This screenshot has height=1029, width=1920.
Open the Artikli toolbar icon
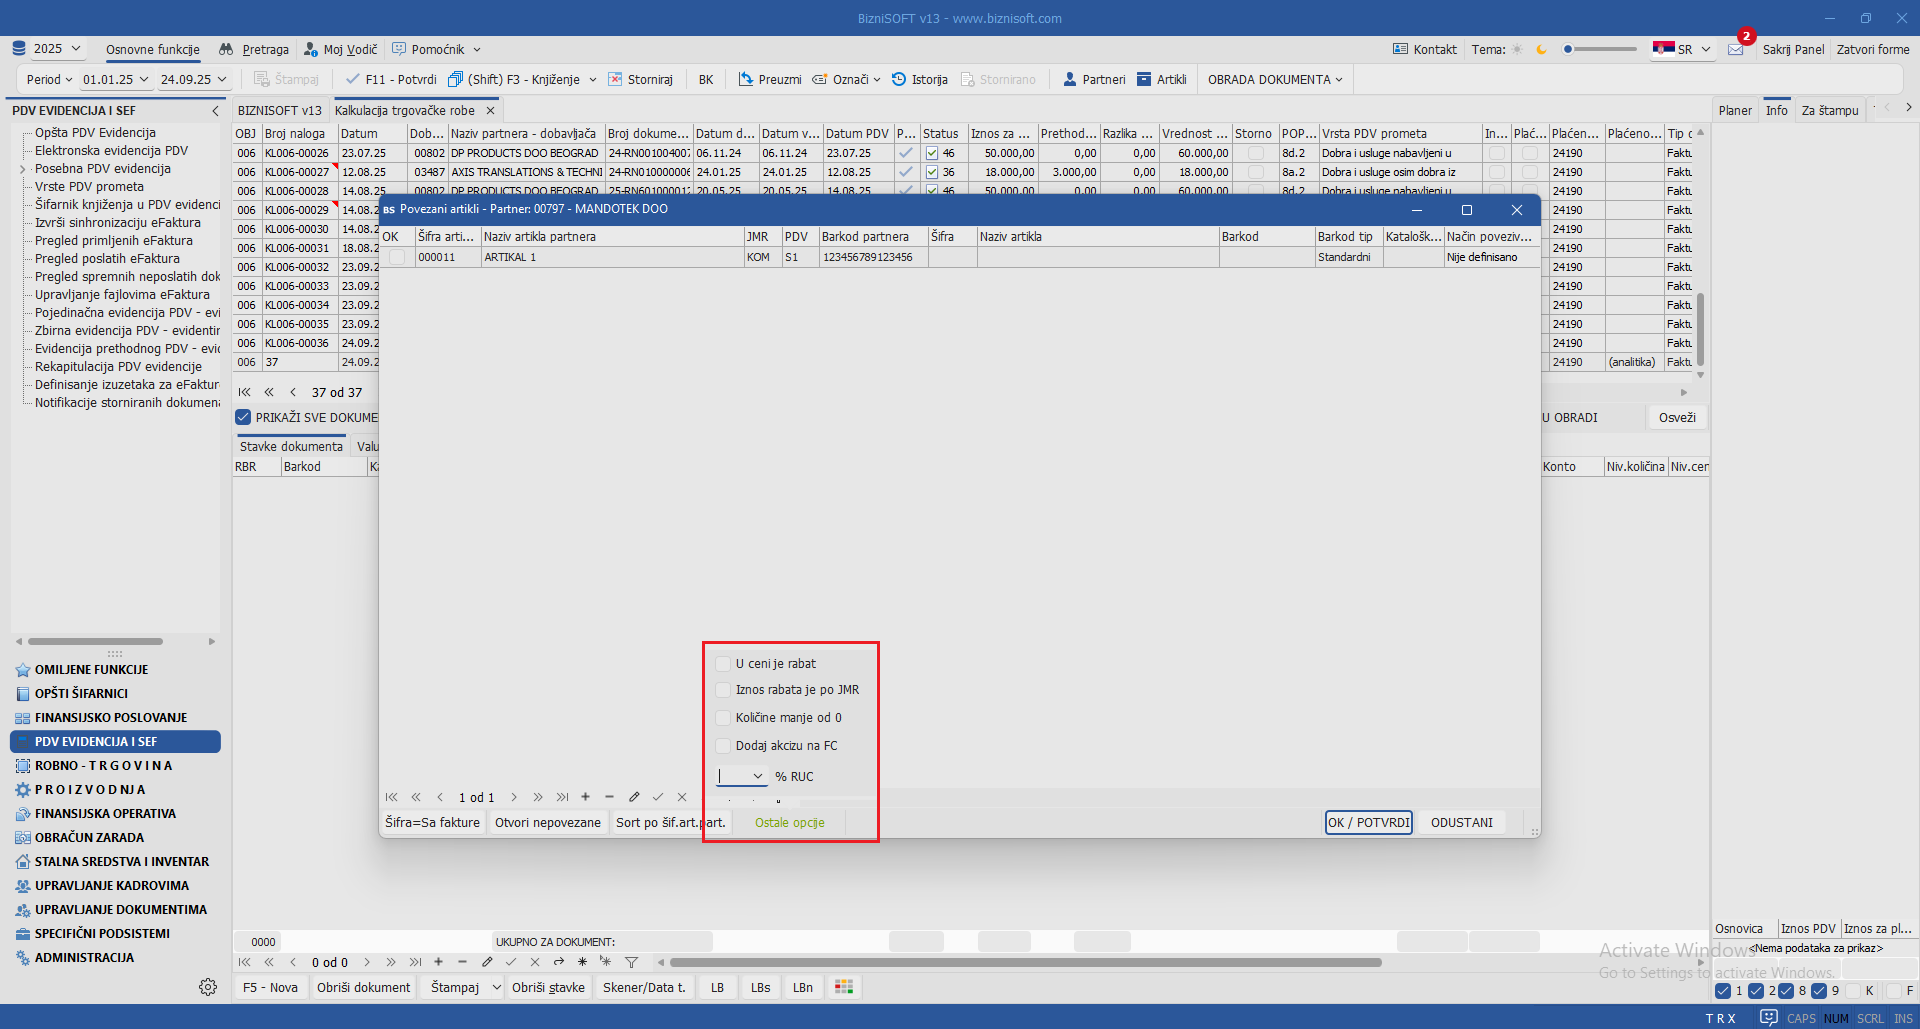point(1144,80)
